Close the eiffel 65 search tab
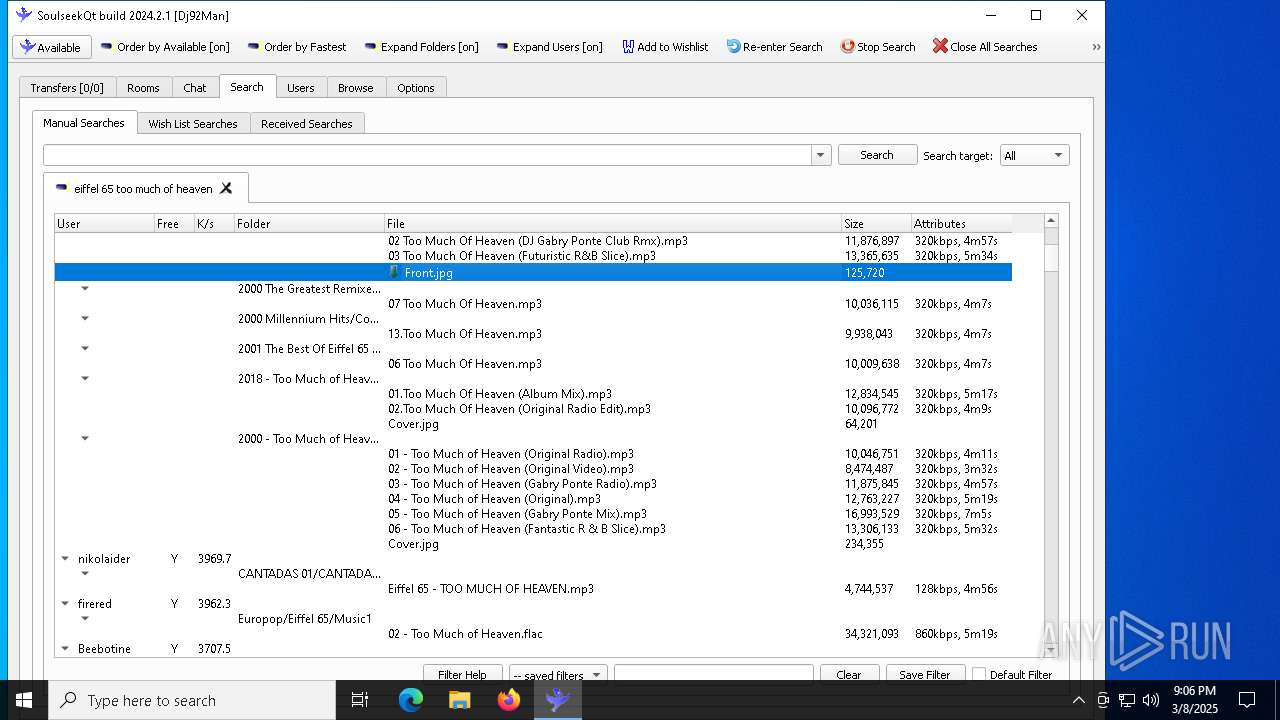This screenshot has width=1280, height=720. coord(226,188)
